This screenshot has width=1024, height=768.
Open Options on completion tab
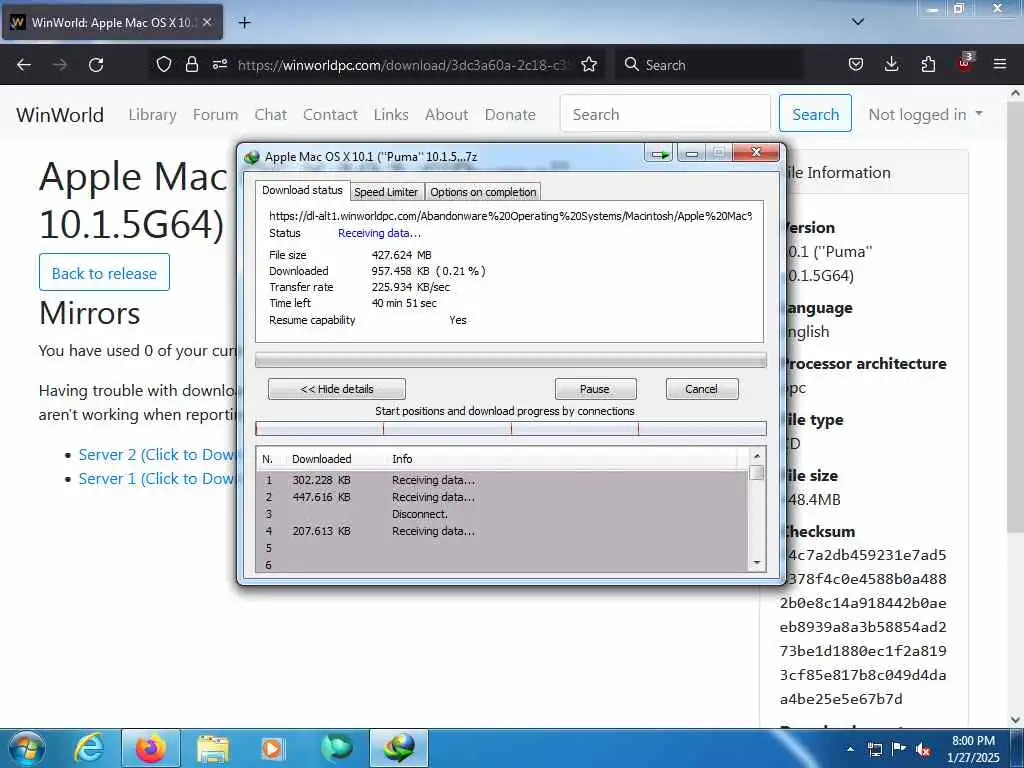point(483,192)
